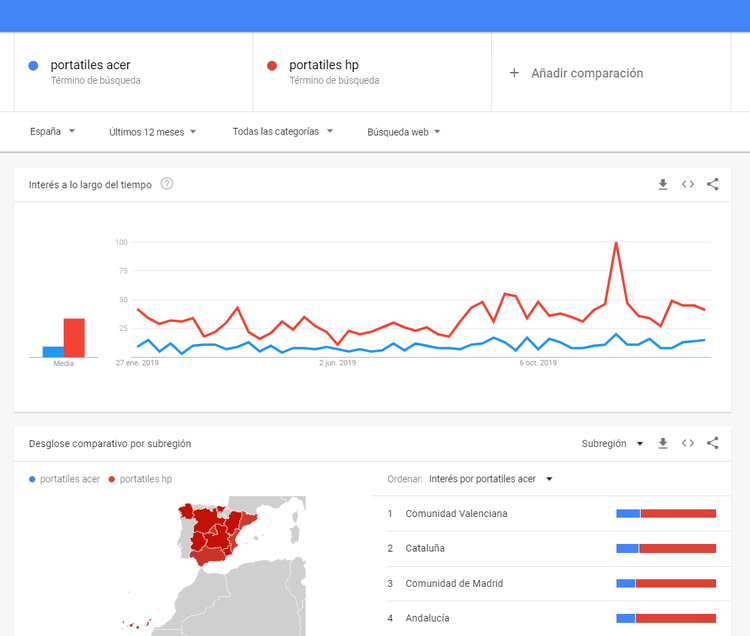750x636 pixels.
Task: Open the Últimos 12 meses time range dropdown
Action: point(153,132)
